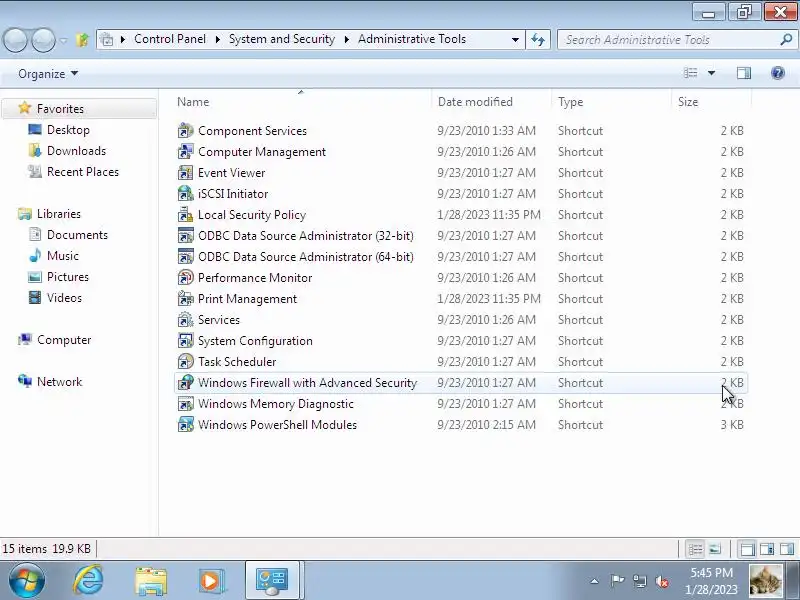This screenshot has height=600, width=800.
Task: Open the Organize dropdown menu
Action: pos(48,74)
